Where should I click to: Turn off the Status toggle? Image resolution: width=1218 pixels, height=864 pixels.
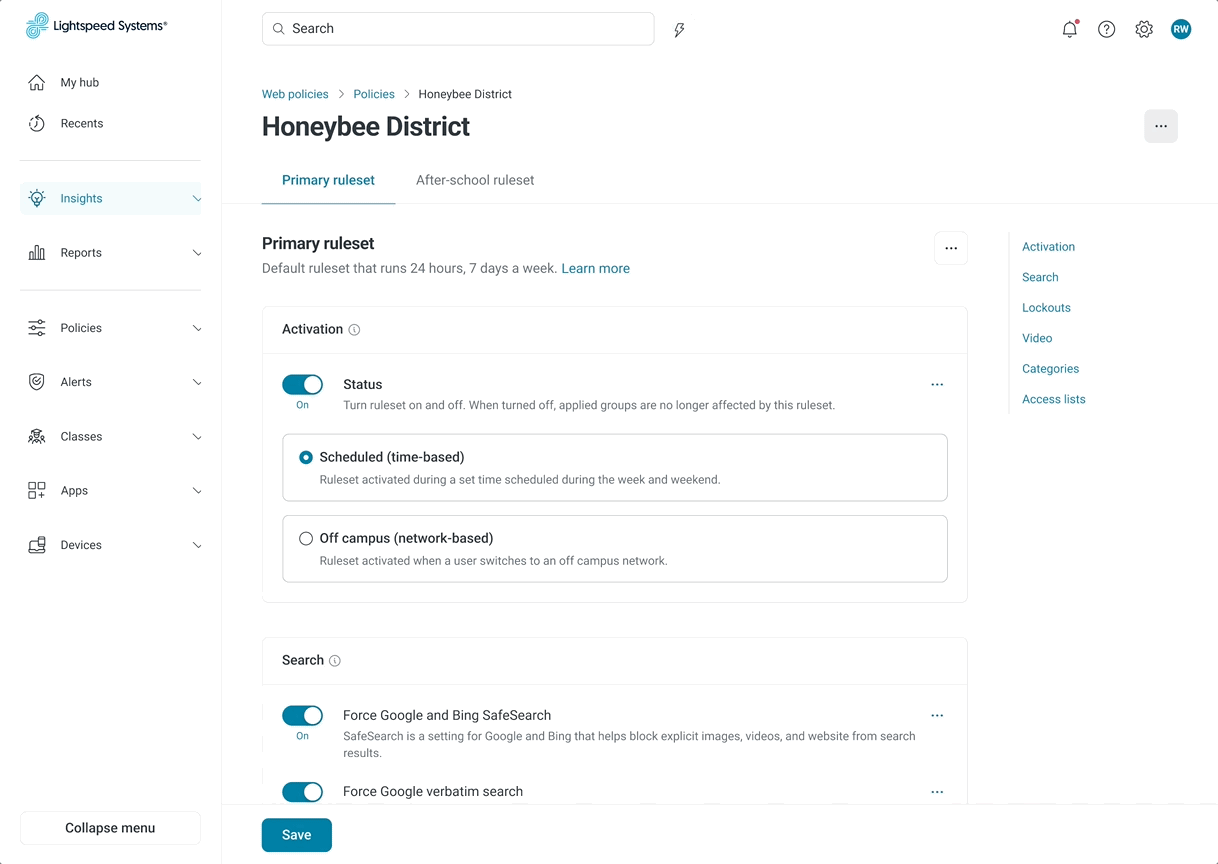tap(302, 384)
